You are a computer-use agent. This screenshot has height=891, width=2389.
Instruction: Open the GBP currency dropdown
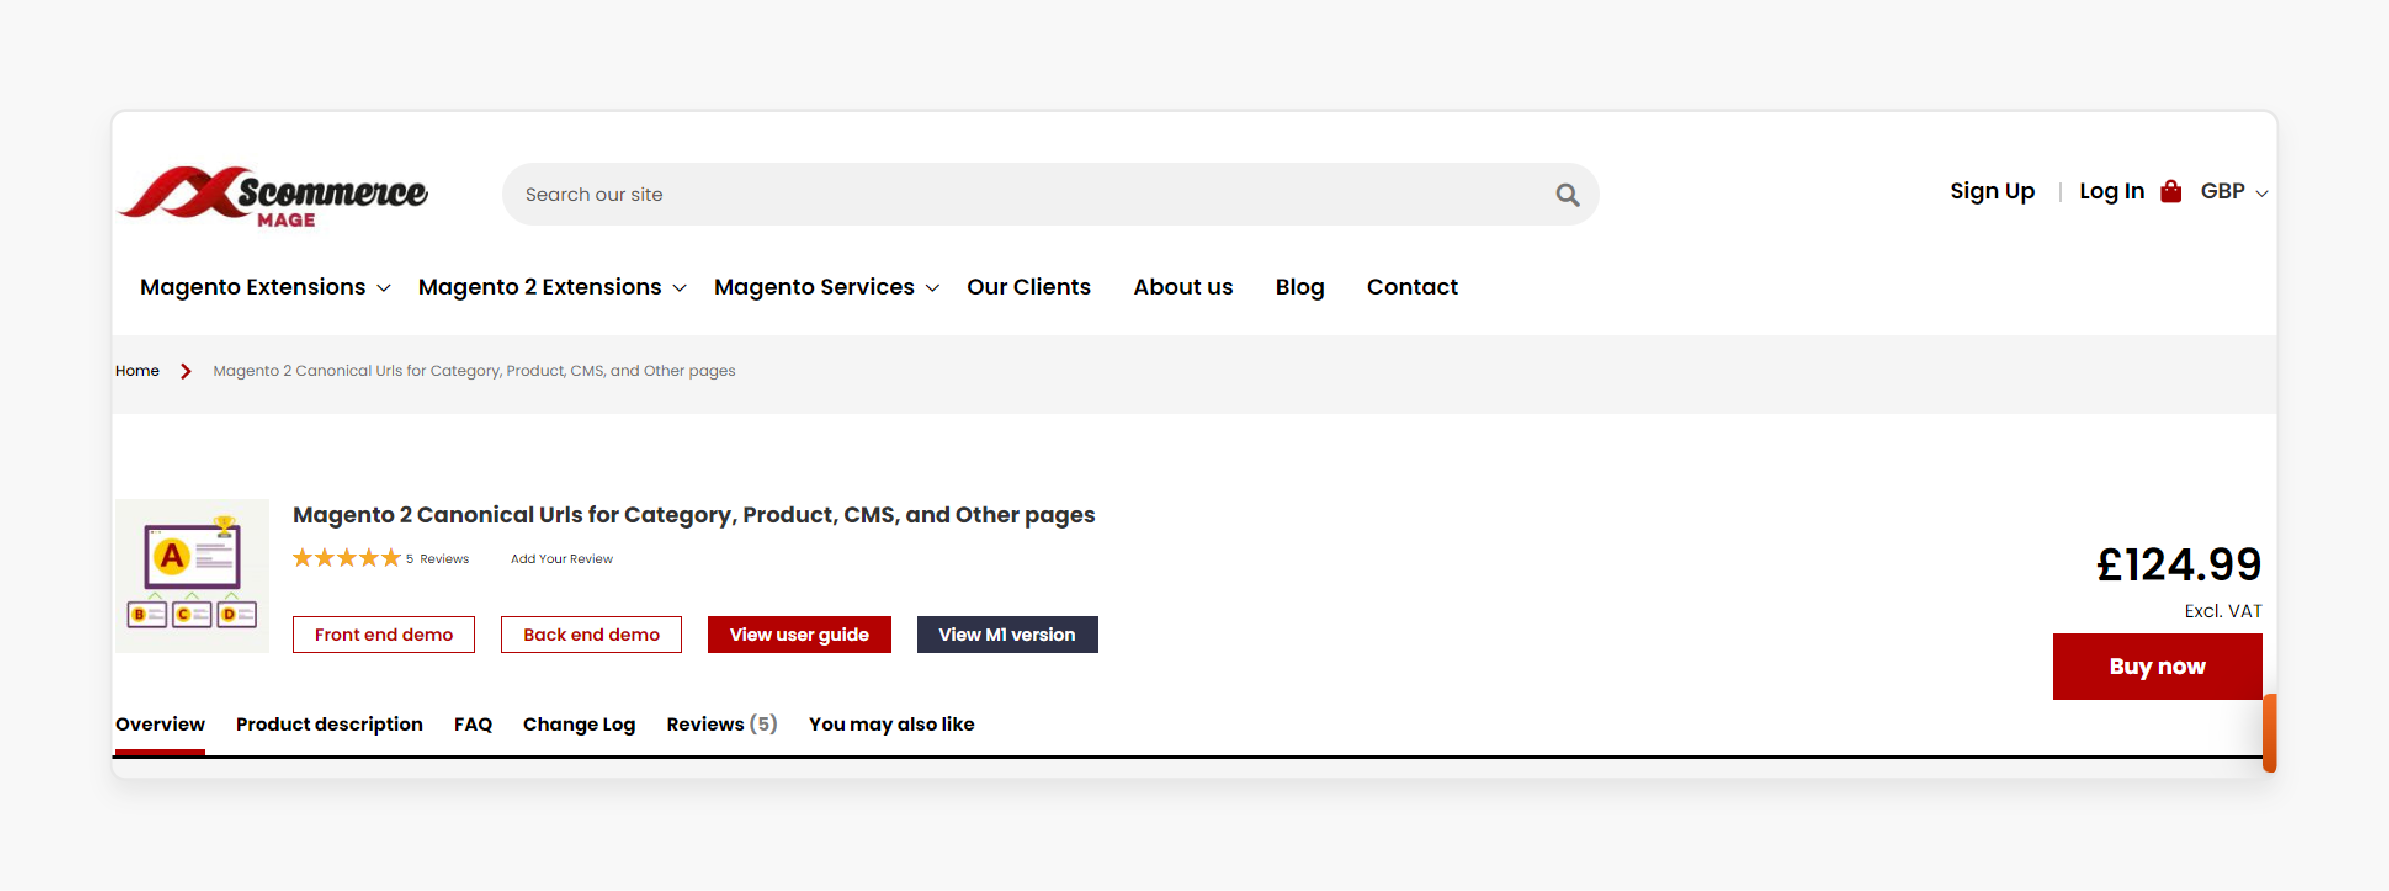2234,191
